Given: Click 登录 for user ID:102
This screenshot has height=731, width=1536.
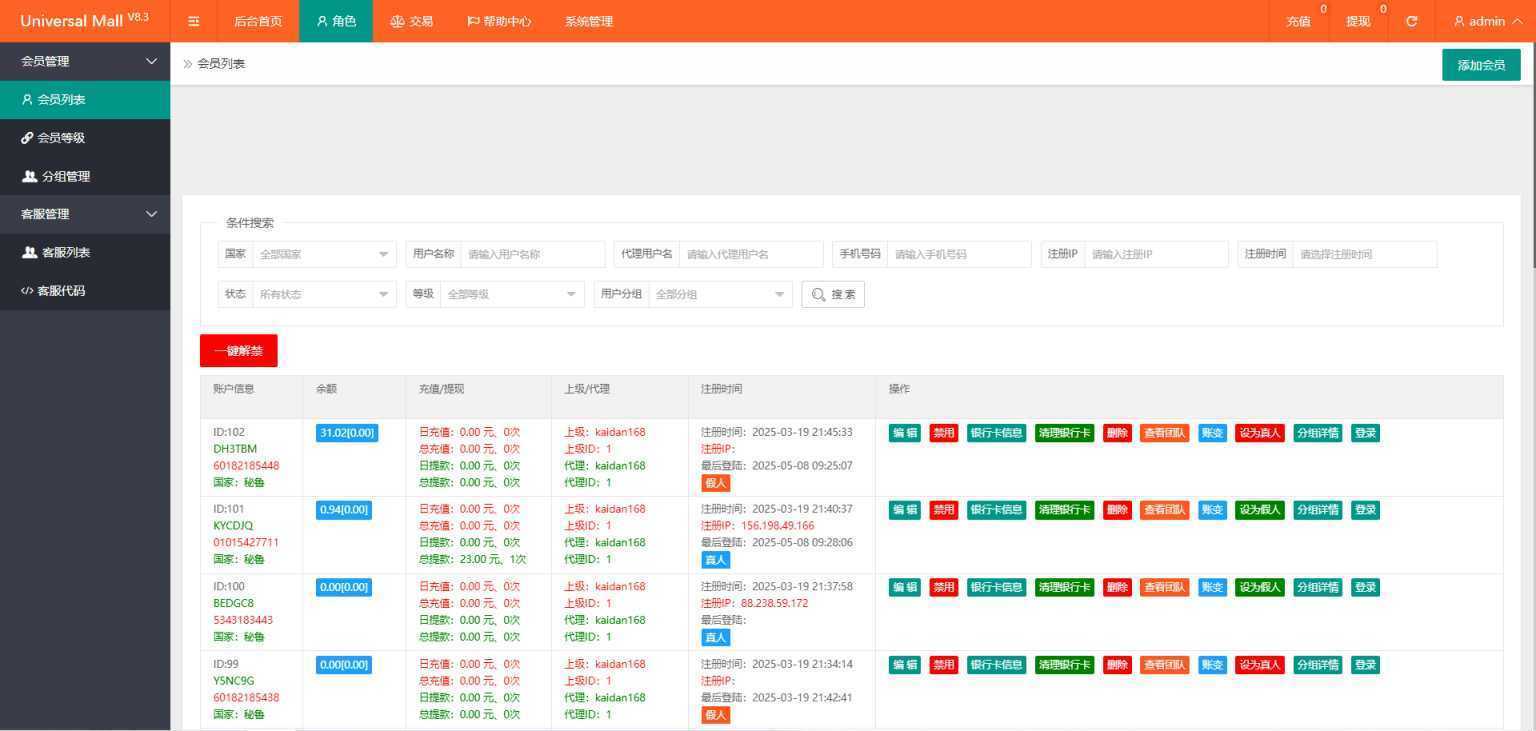Looking at the screenshot, I should (x=1365, y=433).
